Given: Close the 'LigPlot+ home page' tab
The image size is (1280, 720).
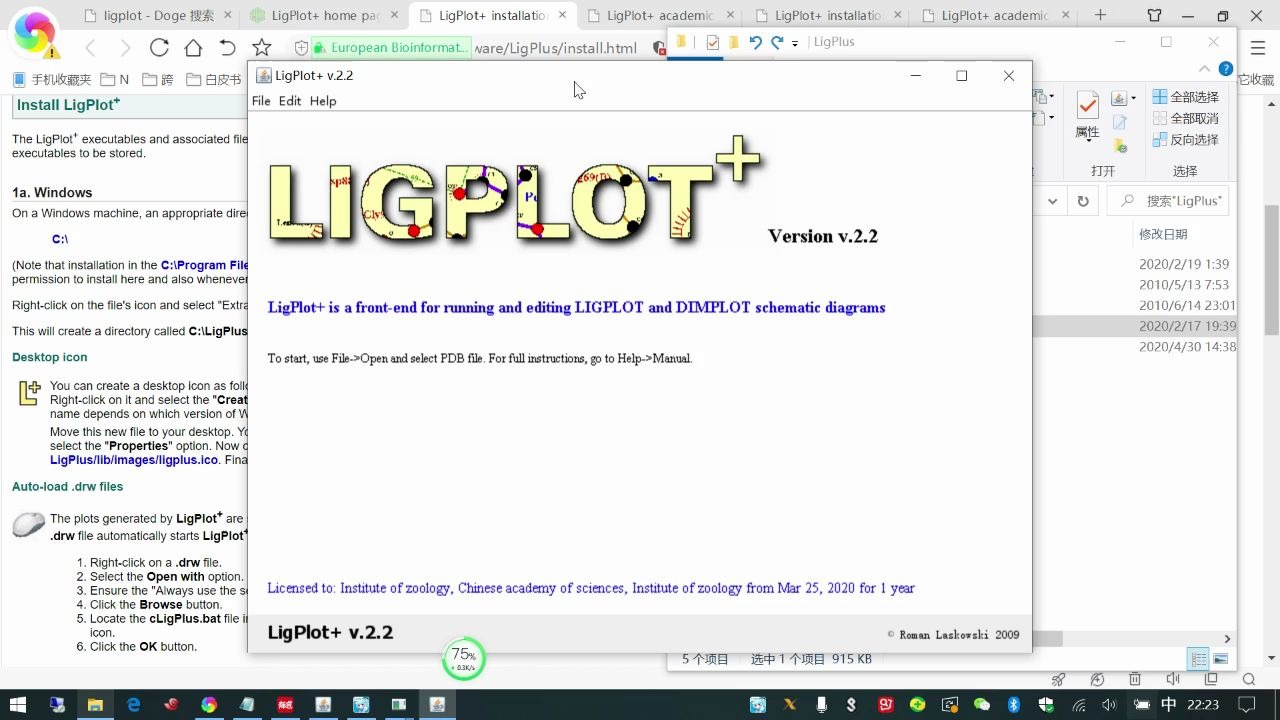Looking at the screenshot, I should coord(394,16).
